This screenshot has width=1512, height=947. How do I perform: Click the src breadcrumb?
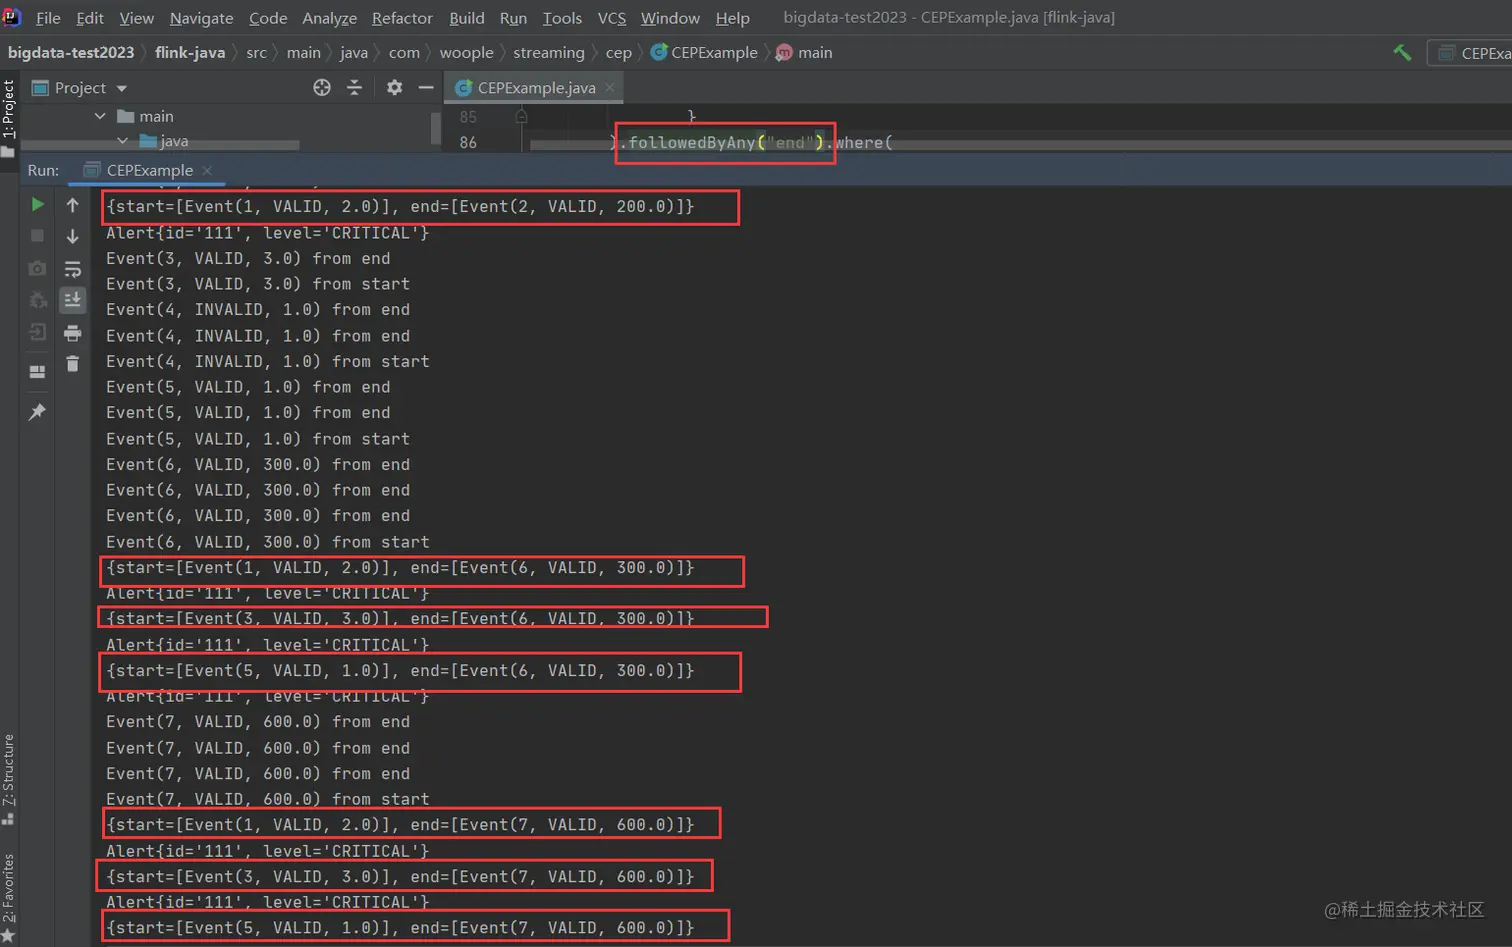[x=257, y=52]
